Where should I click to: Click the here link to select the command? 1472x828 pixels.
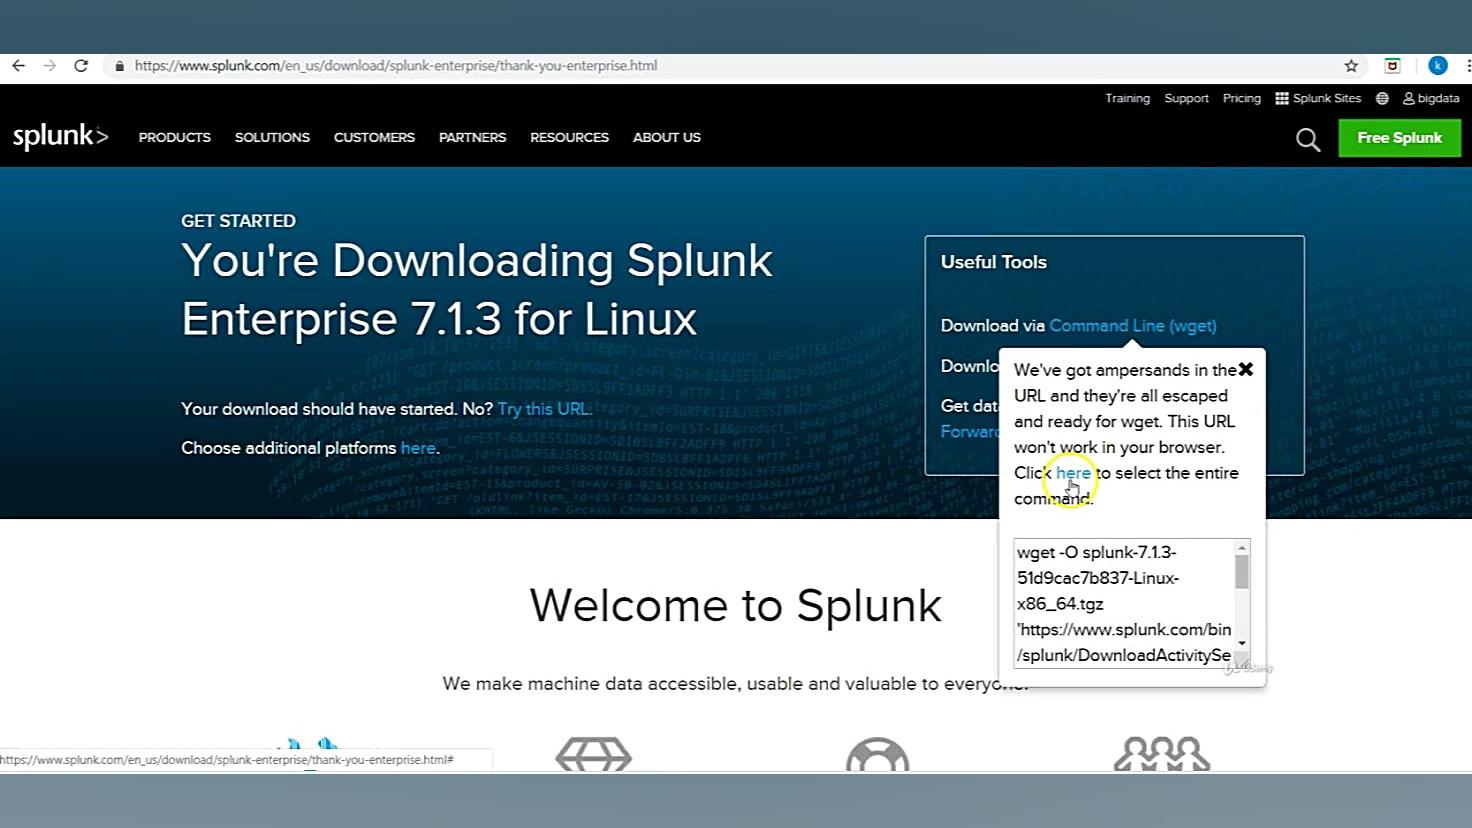point(1073,472)
